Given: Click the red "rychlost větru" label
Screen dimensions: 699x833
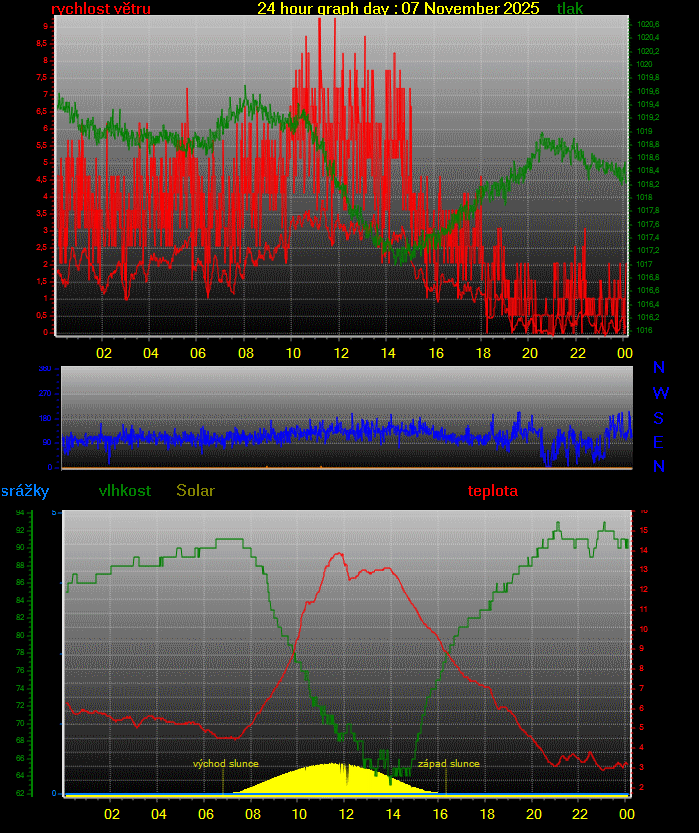Looking at the screenshot, I should 101,9.
